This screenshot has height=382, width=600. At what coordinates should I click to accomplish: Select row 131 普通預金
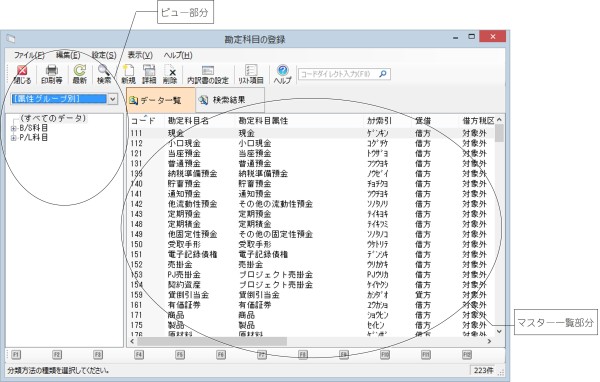point(311,163)
